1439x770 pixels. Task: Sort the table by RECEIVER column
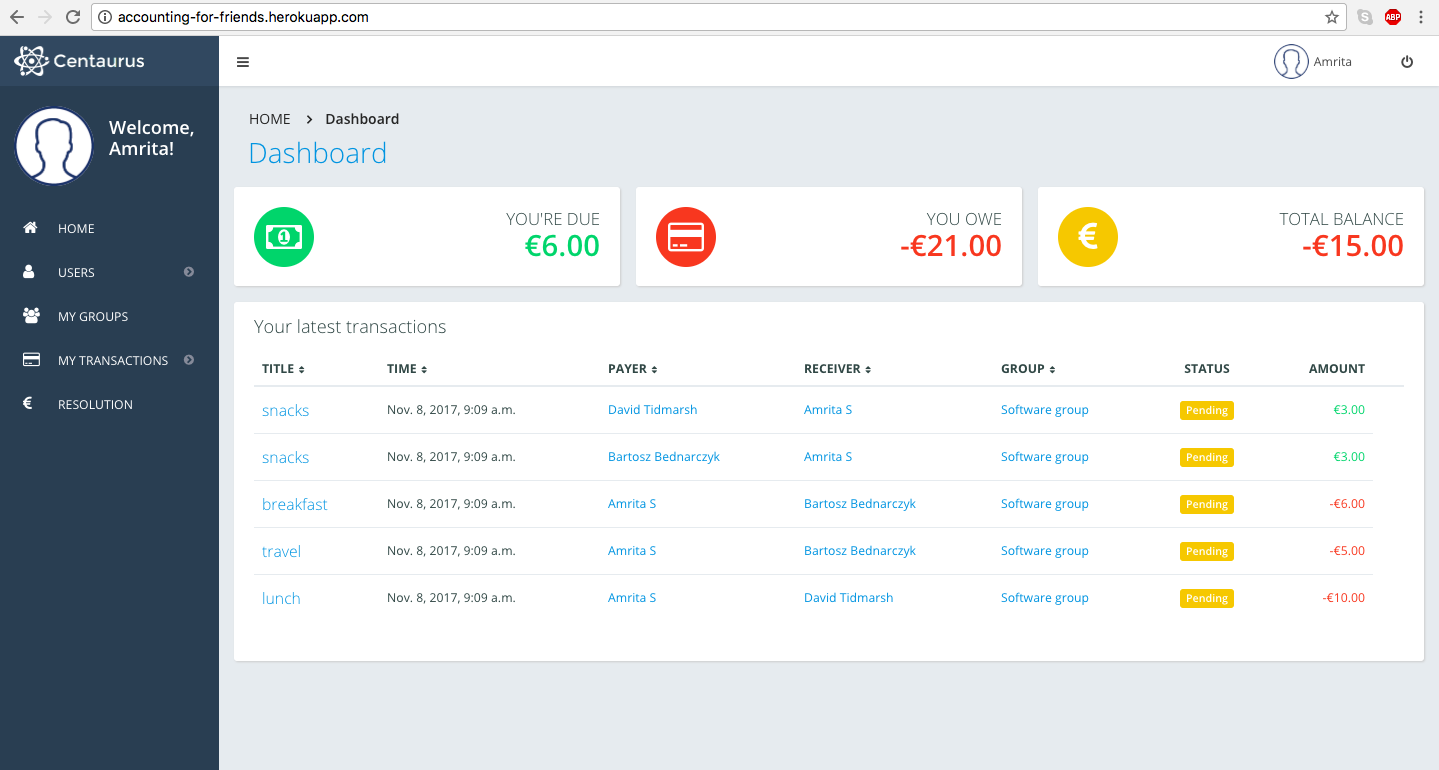(837, 369)
